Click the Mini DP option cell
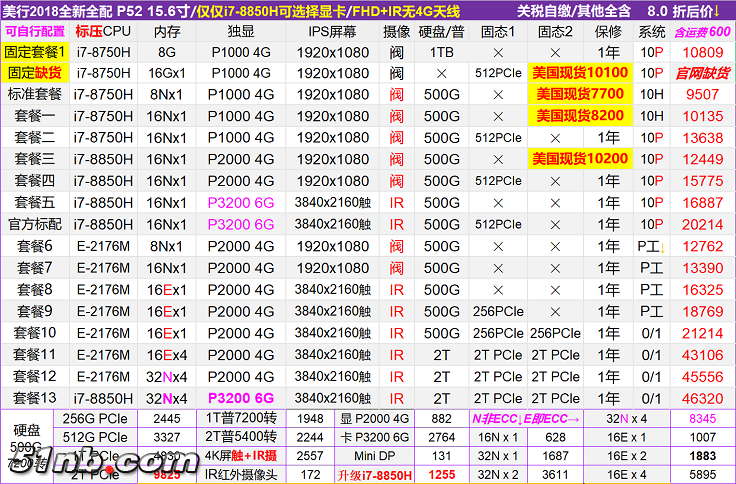This screenshot has height=484, width=736. (365, 456)
